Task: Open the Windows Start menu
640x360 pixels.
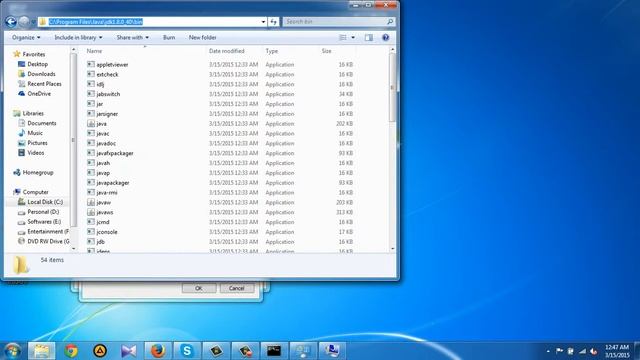Action: tap(12, 351)
